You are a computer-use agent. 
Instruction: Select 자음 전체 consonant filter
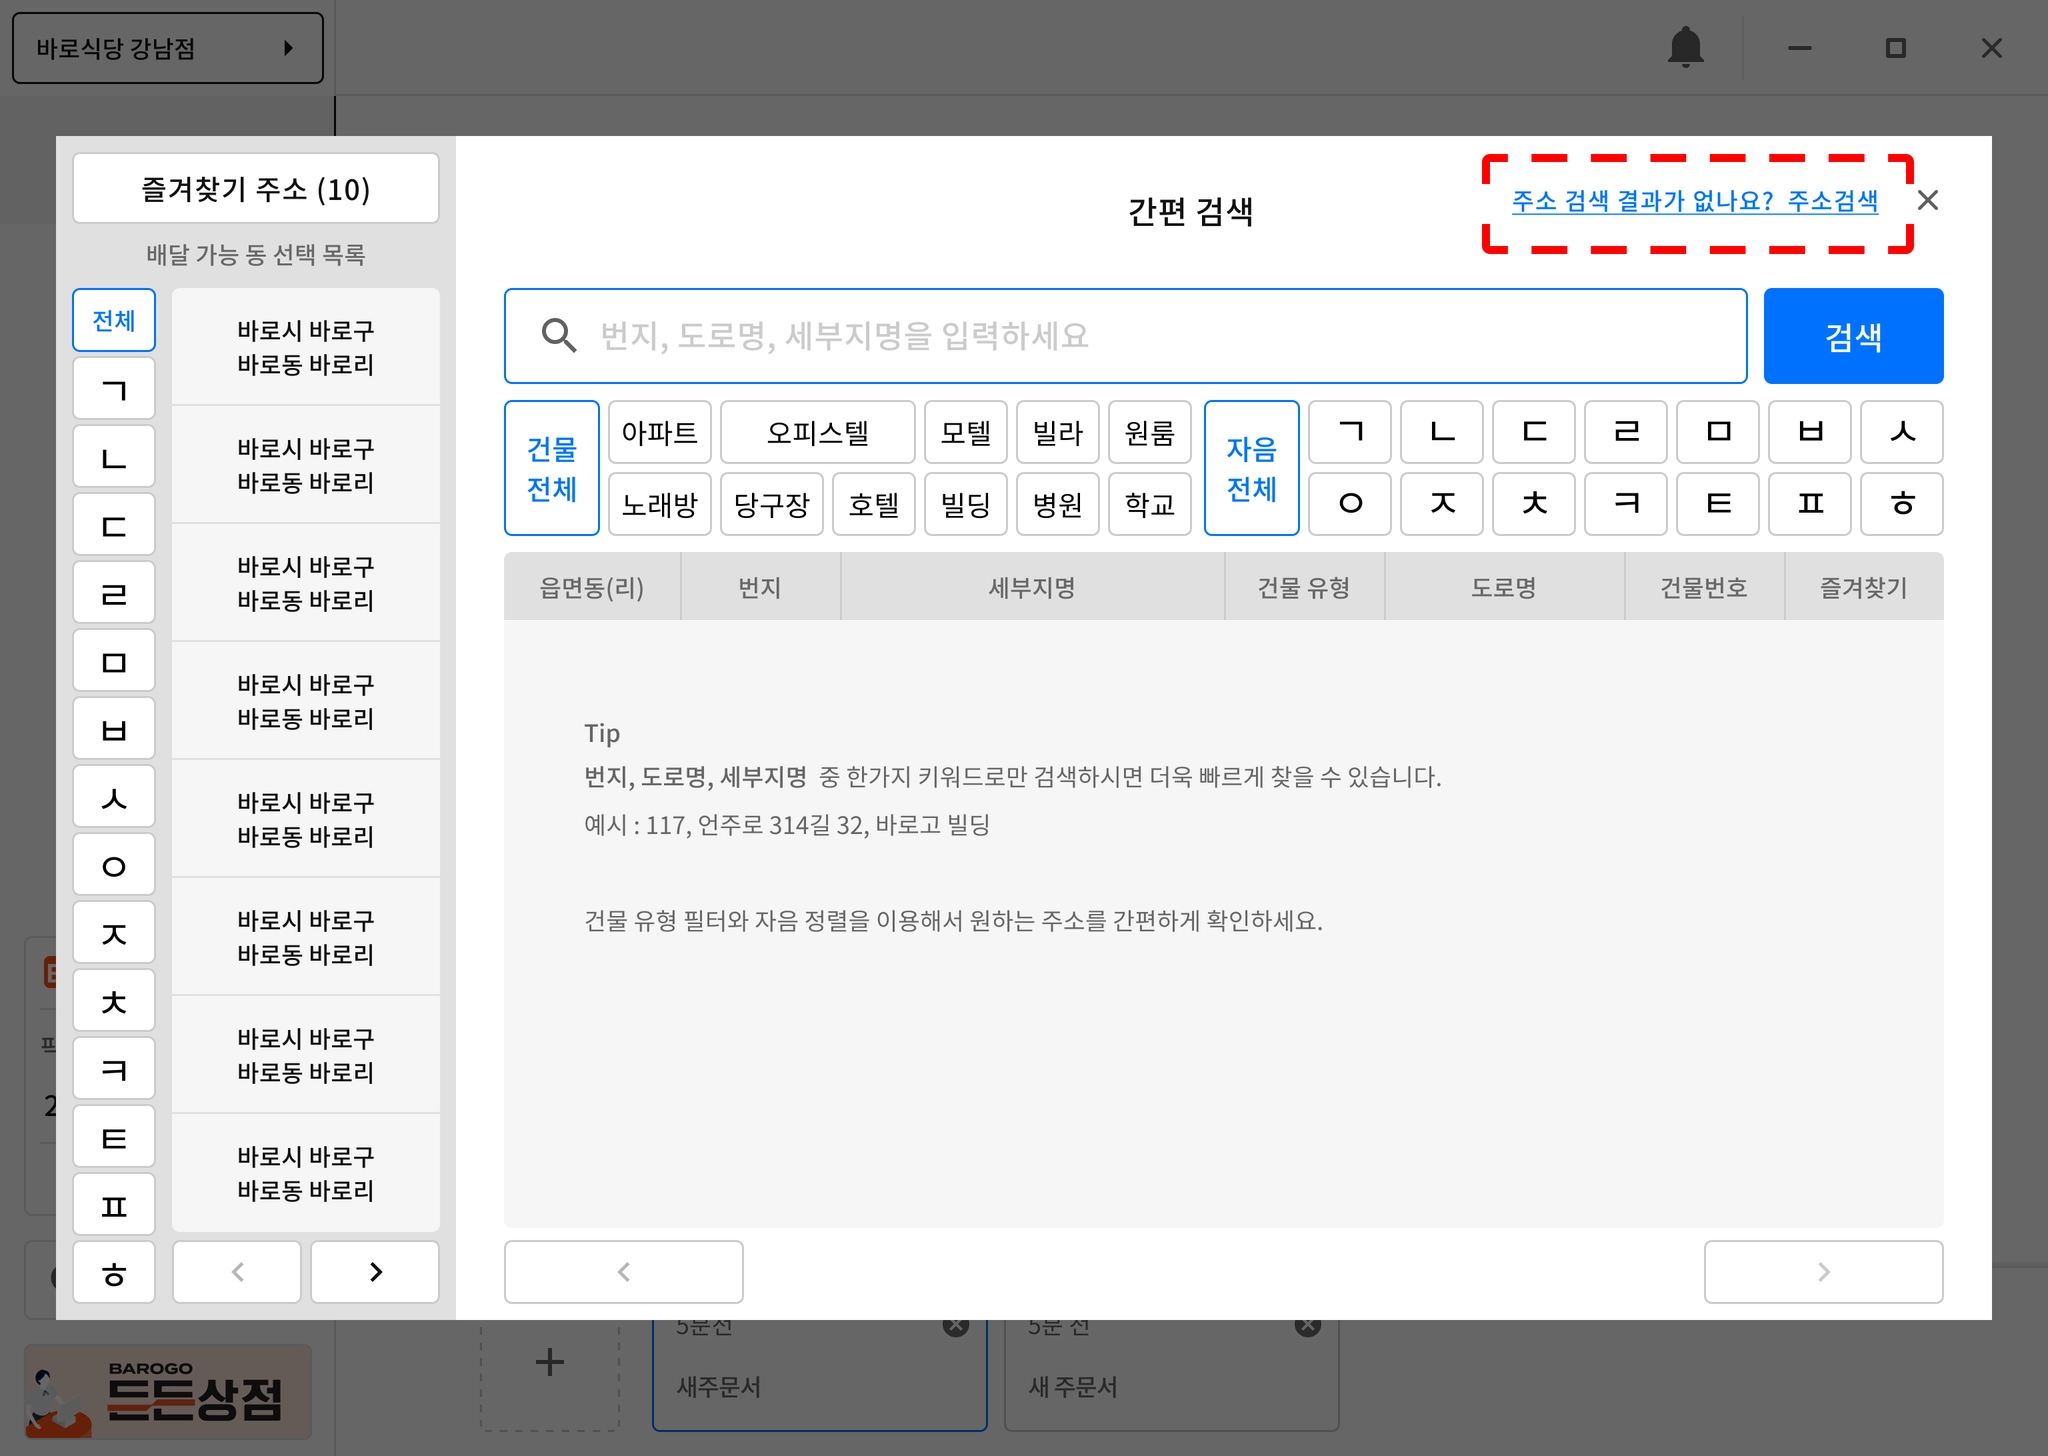coord(1251,468)
